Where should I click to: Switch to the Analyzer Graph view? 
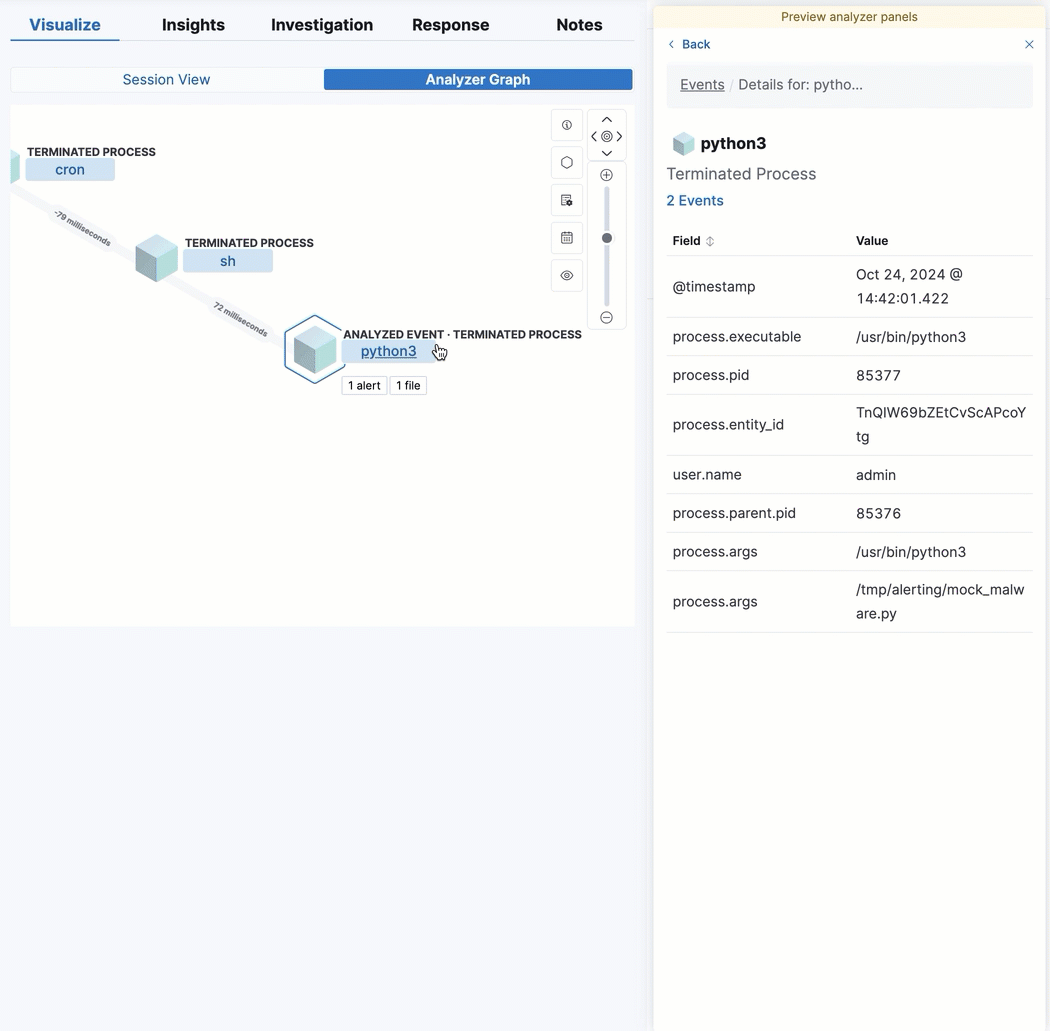pos(477,79)
